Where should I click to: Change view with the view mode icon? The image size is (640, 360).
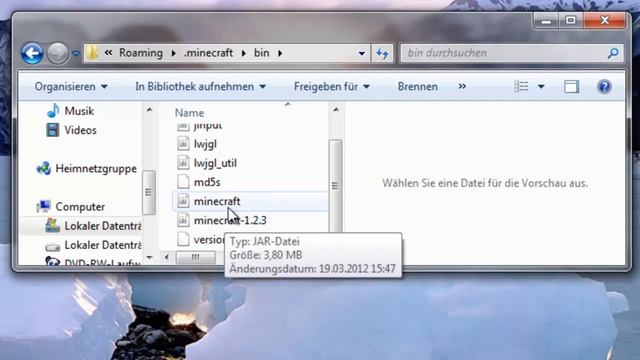[x=521, y=87]
